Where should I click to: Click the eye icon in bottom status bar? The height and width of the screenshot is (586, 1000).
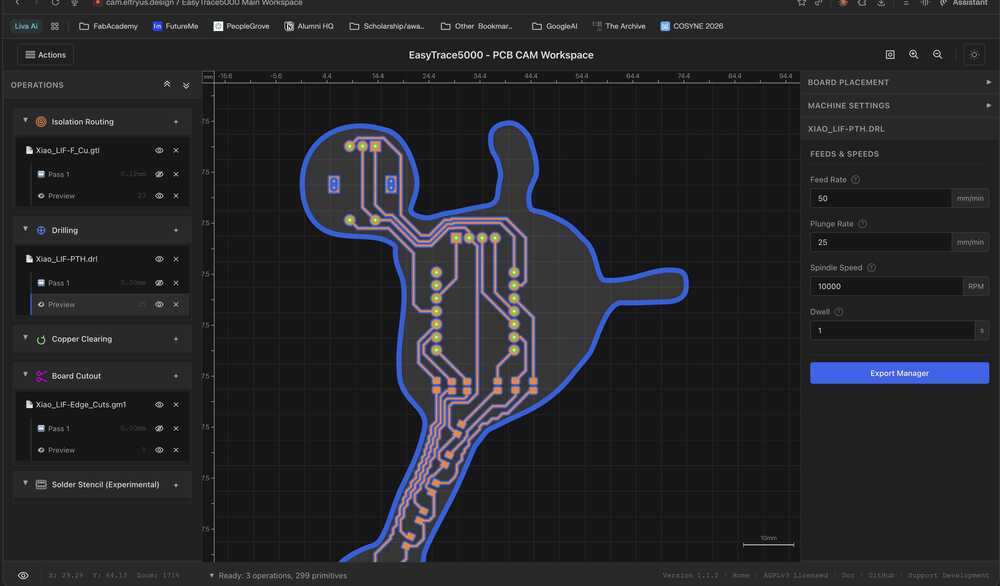[x=23, y=575]
